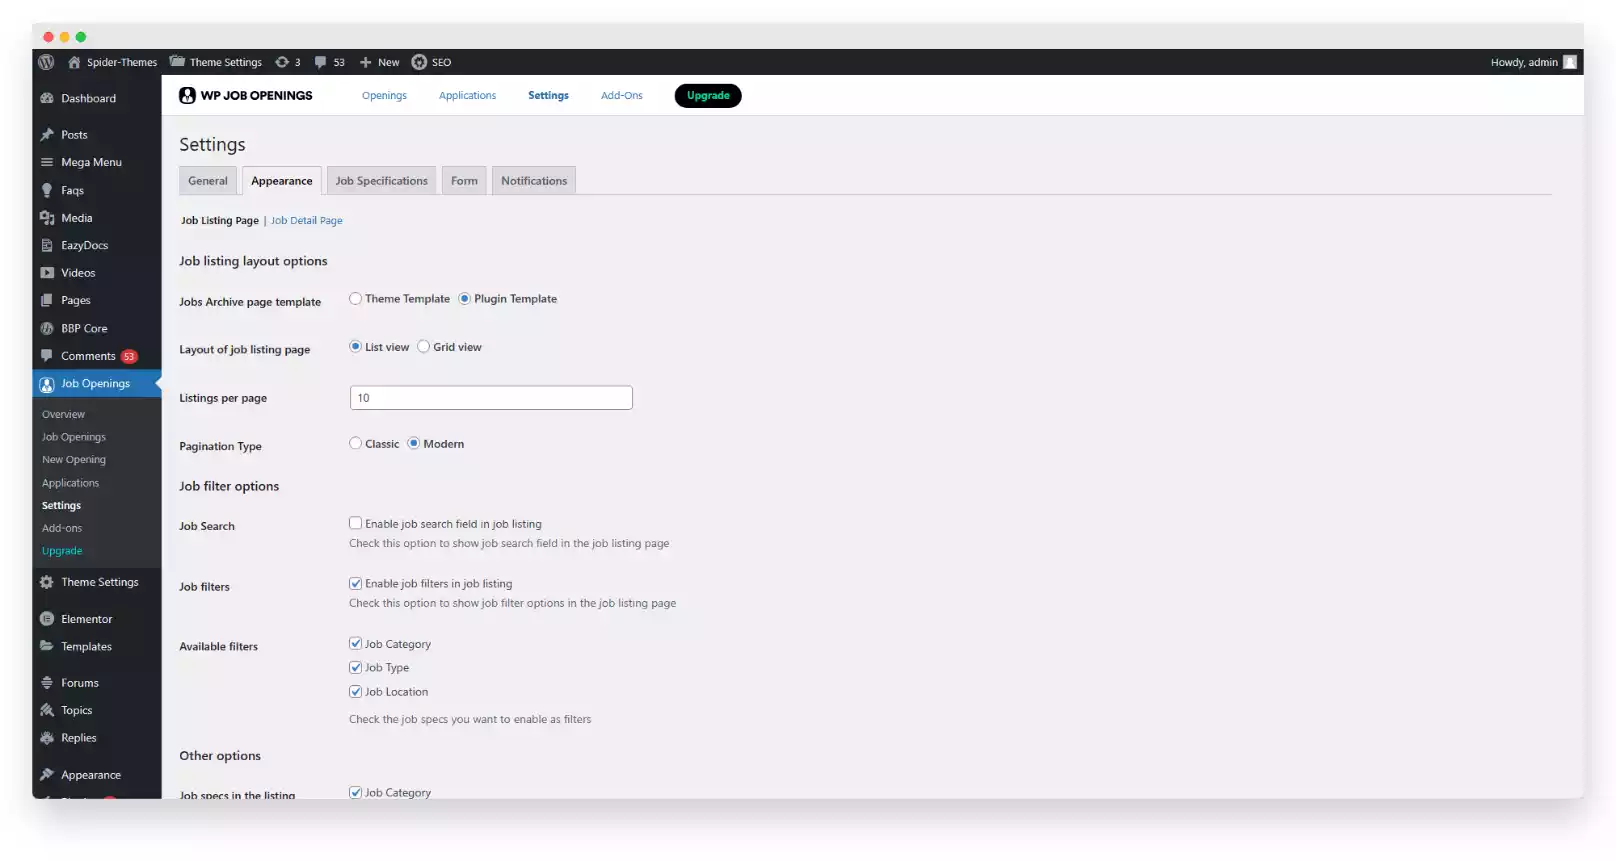Open the Videos play icon

47,273
